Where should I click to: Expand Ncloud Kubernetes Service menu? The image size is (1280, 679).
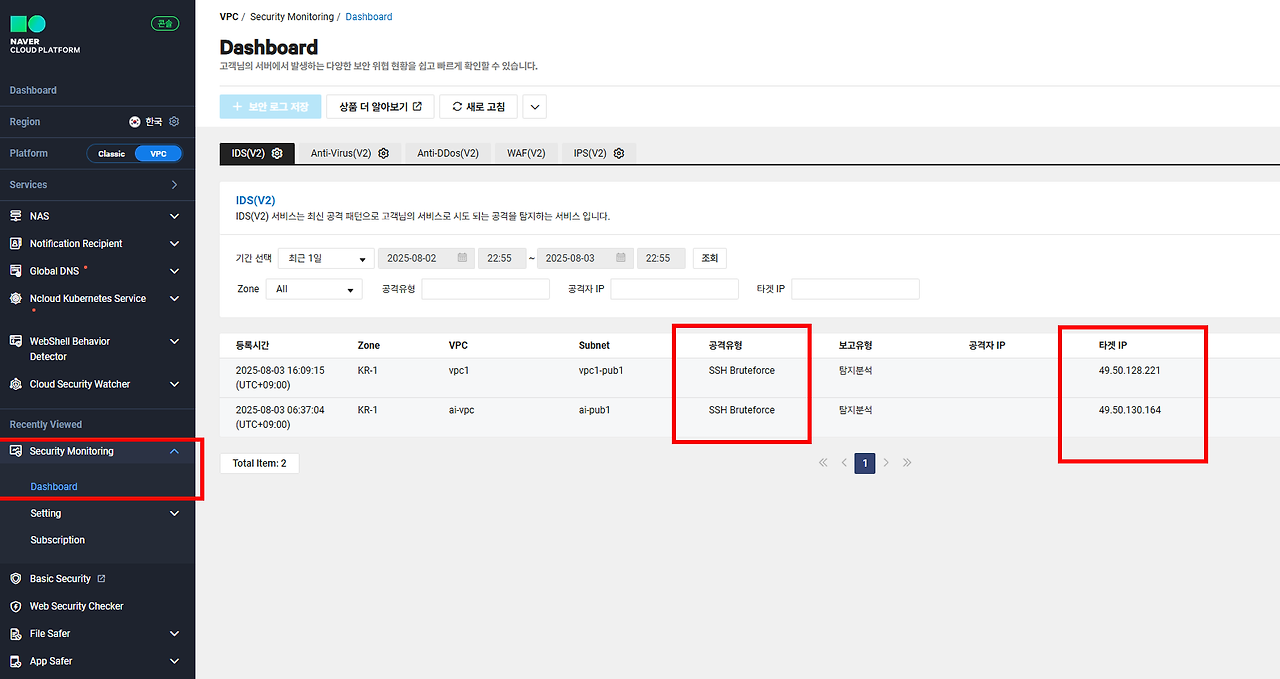pos(174,298)
